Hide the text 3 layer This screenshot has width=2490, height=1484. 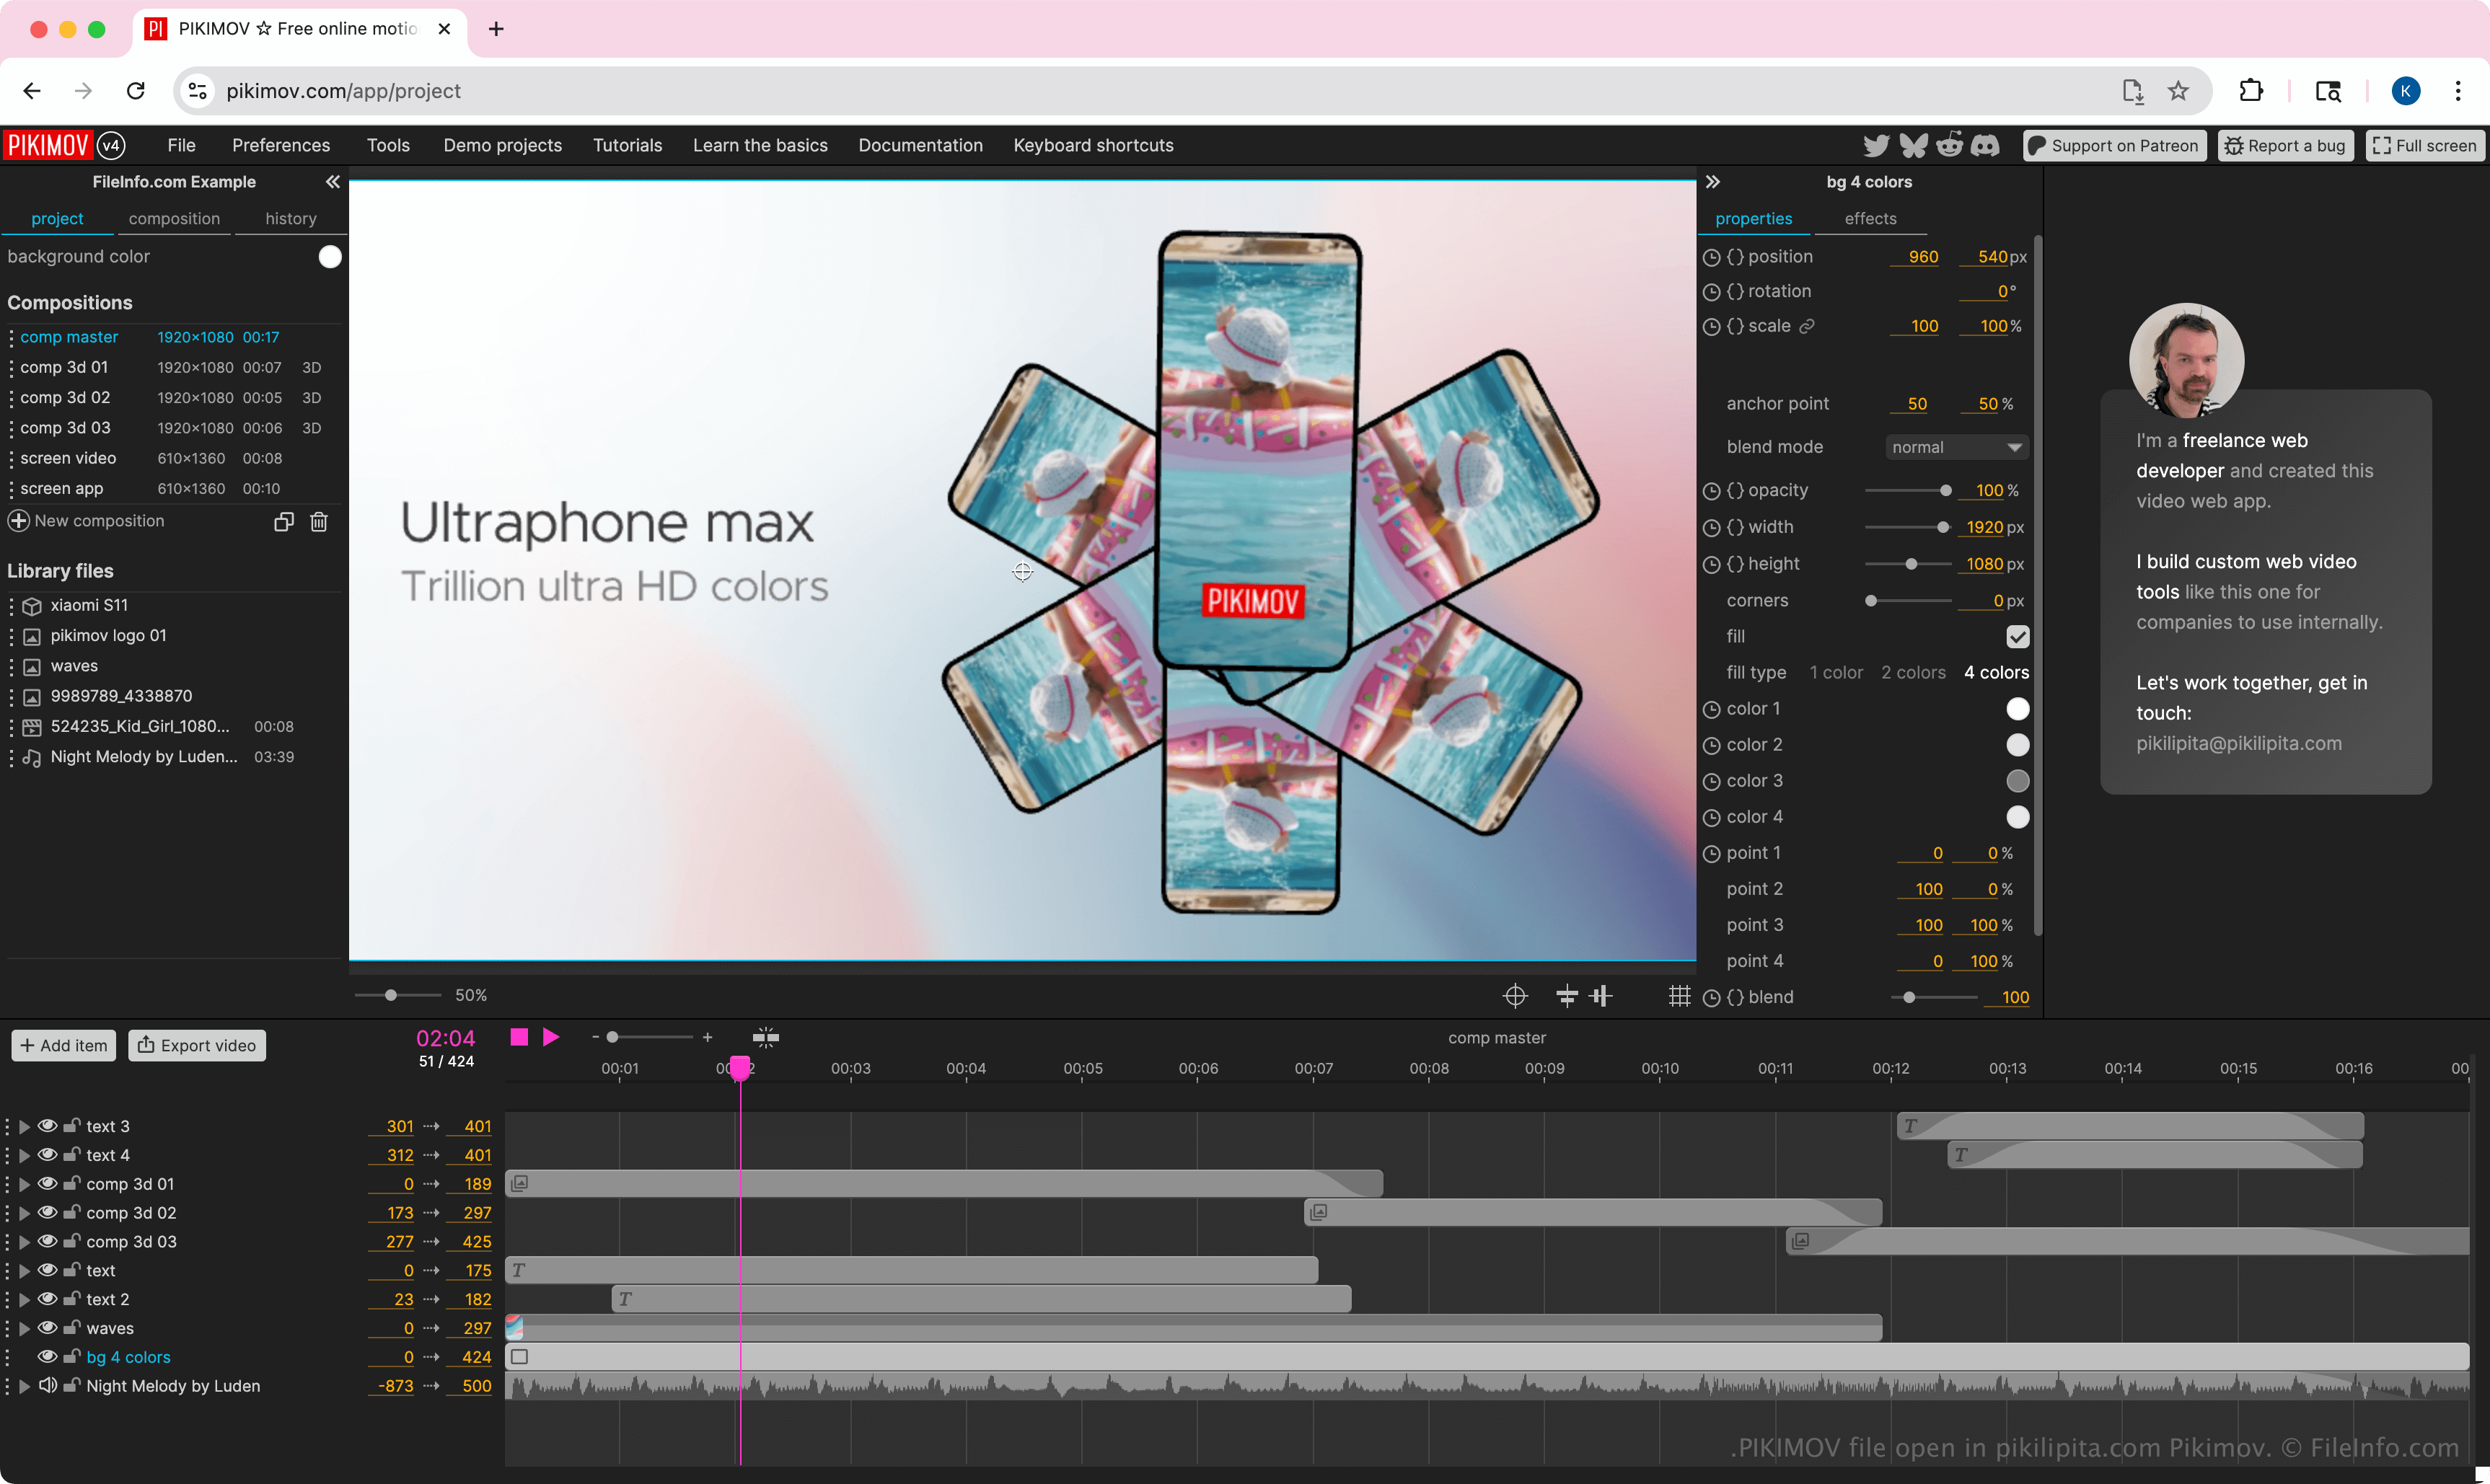[x=47, y=1126]
